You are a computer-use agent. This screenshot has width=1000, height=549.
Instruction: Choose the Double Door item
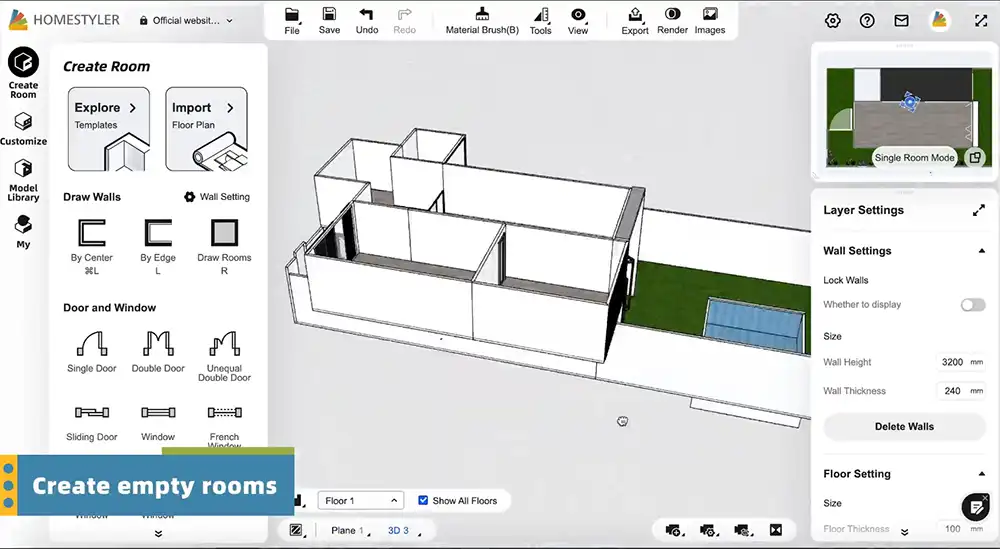[x=158, y=351]
